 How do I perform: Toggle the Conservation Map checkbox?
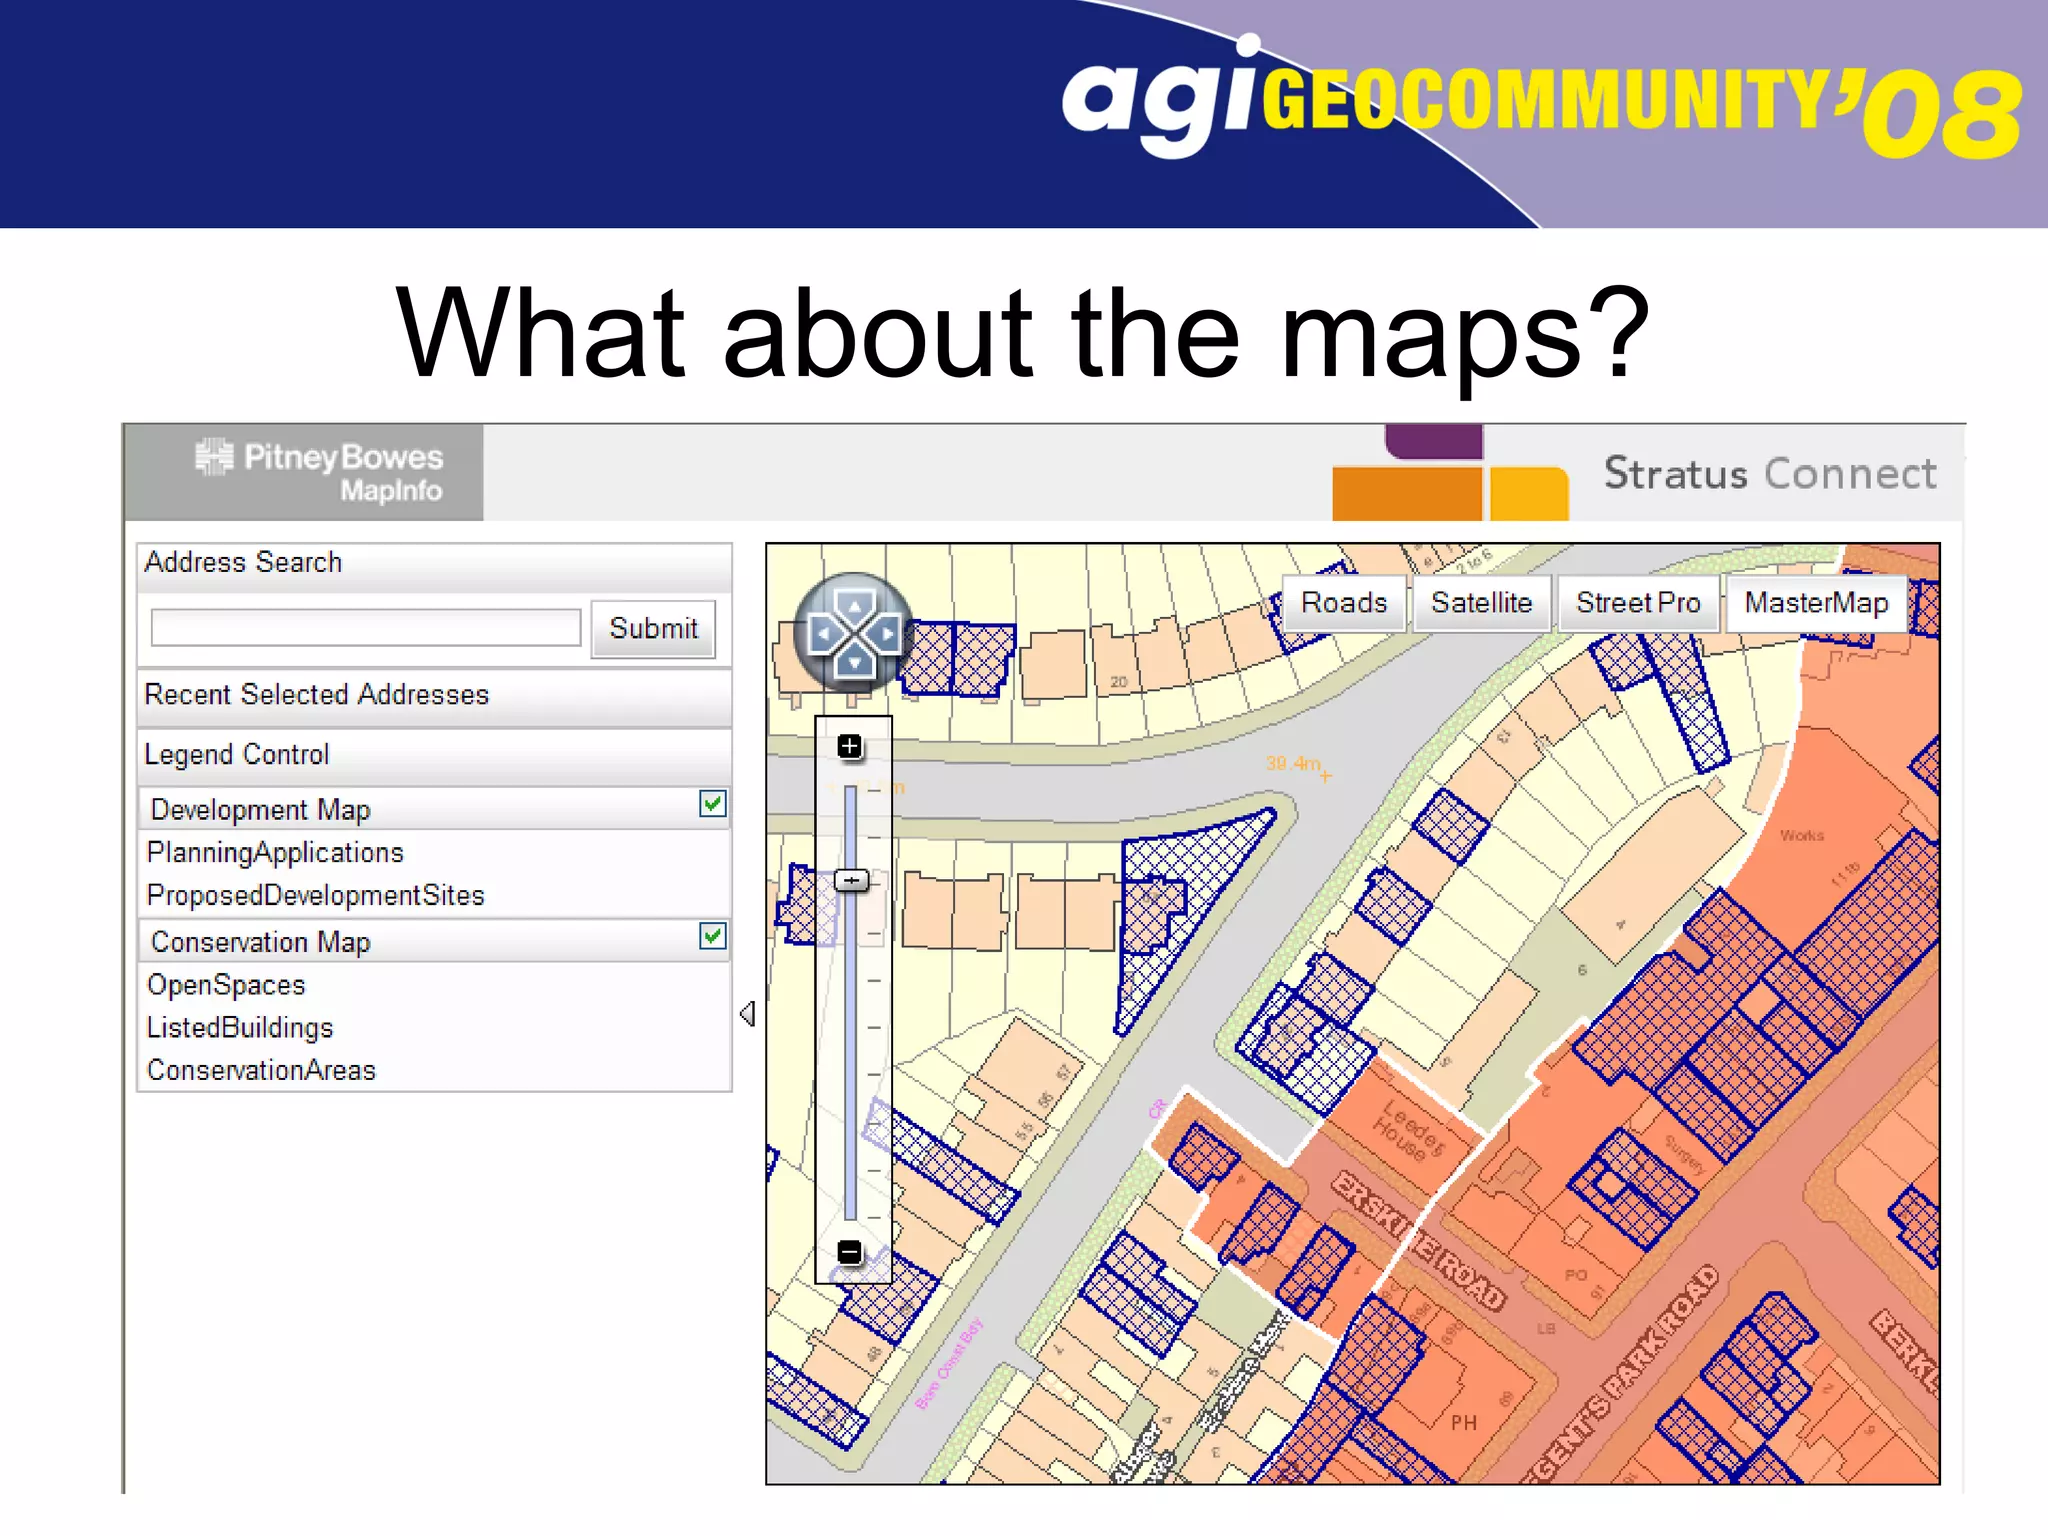(x=712, y=936)
